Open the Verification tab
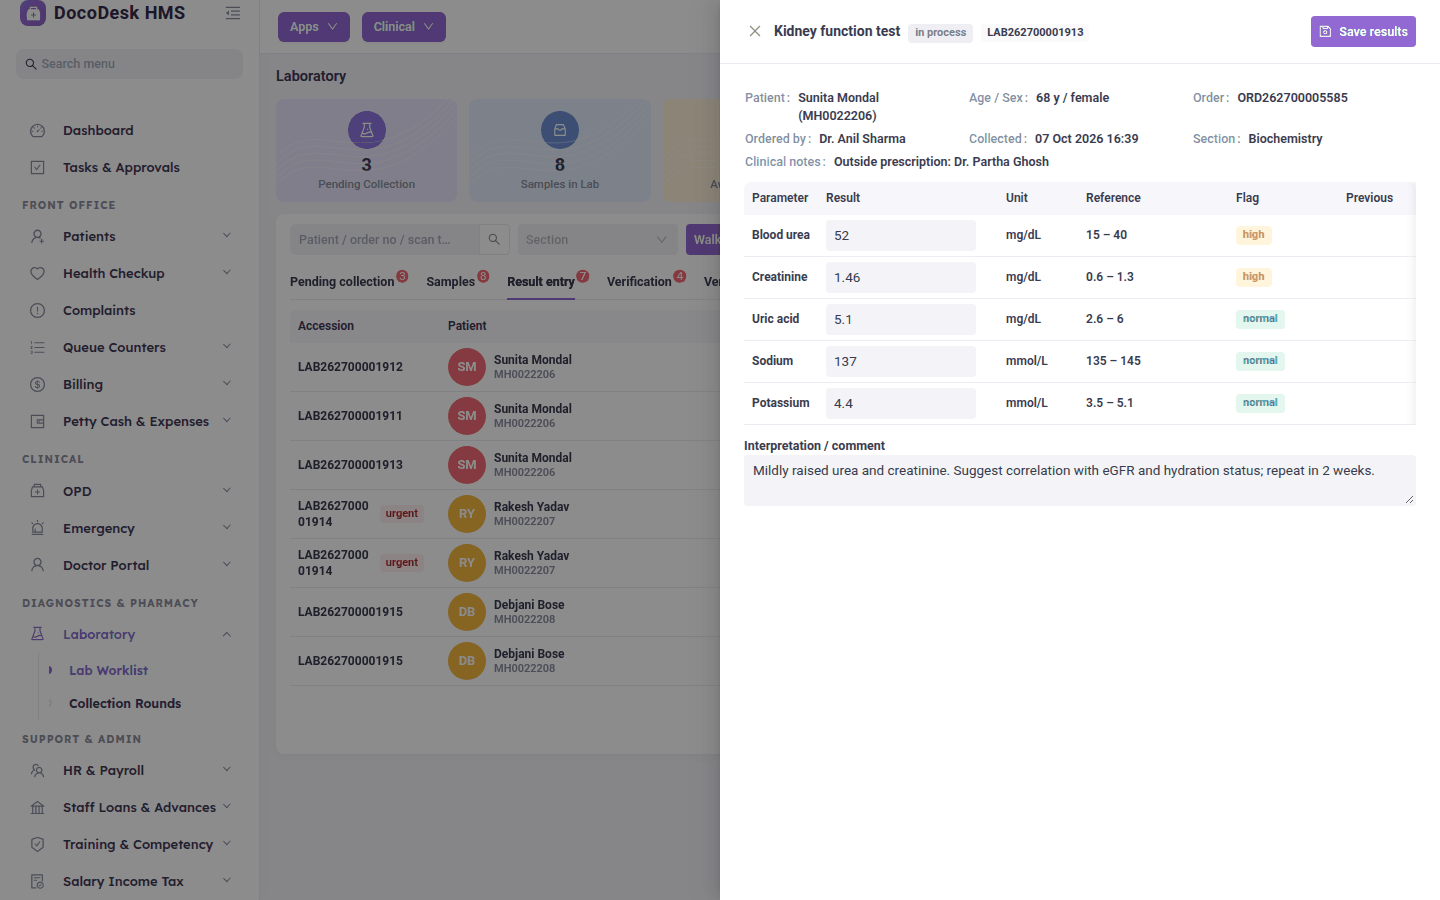The width and height of the screenshot is (1440, 900). (x=639, y=281)
